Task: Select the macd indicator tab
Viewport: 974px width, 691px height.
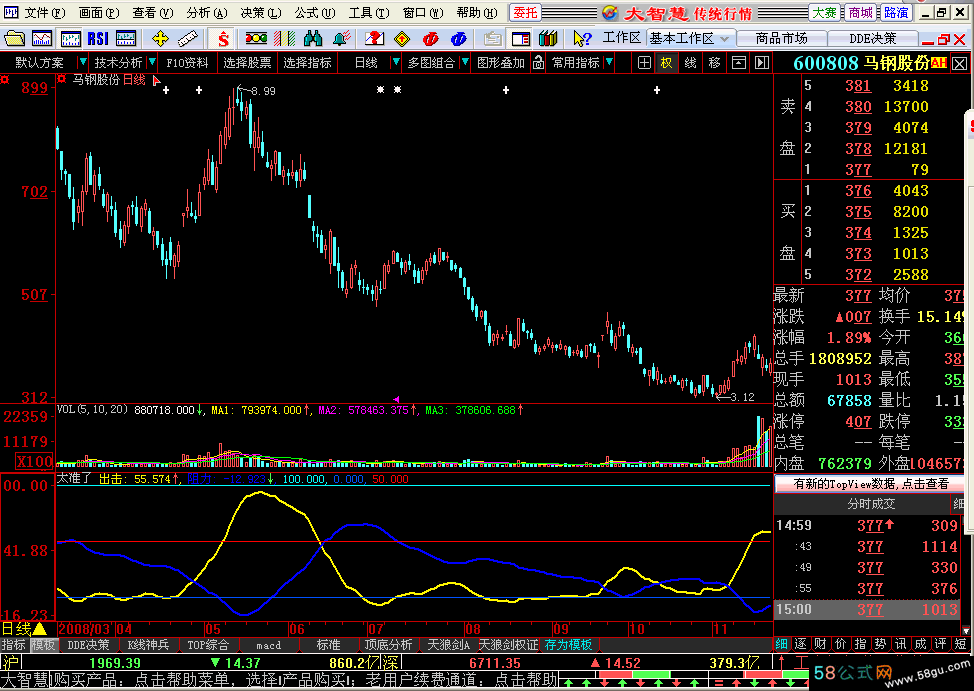Action: pyautogui.click(x=268, y=646)
